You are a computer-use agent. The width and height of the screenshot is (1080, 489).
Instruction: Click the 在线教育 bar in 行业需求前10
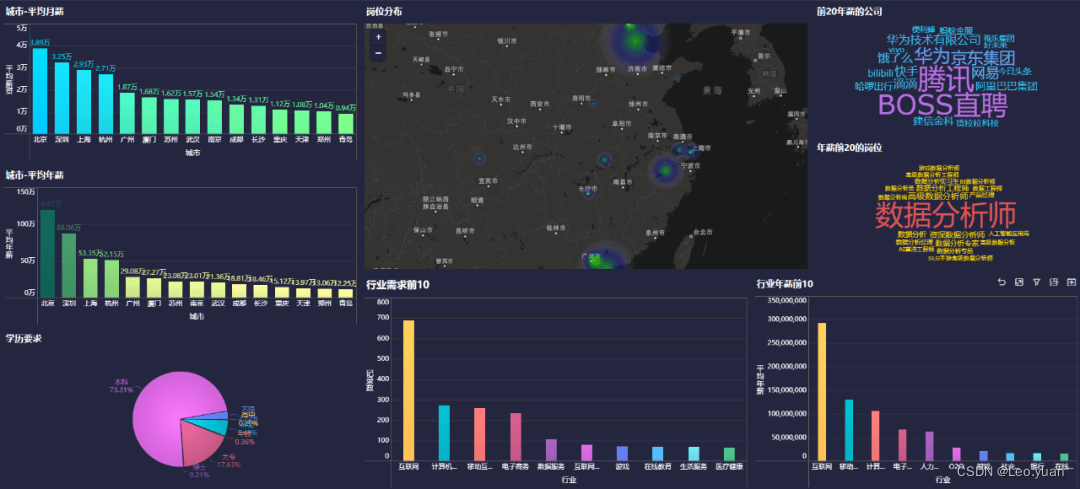click(x=658, y=454)
